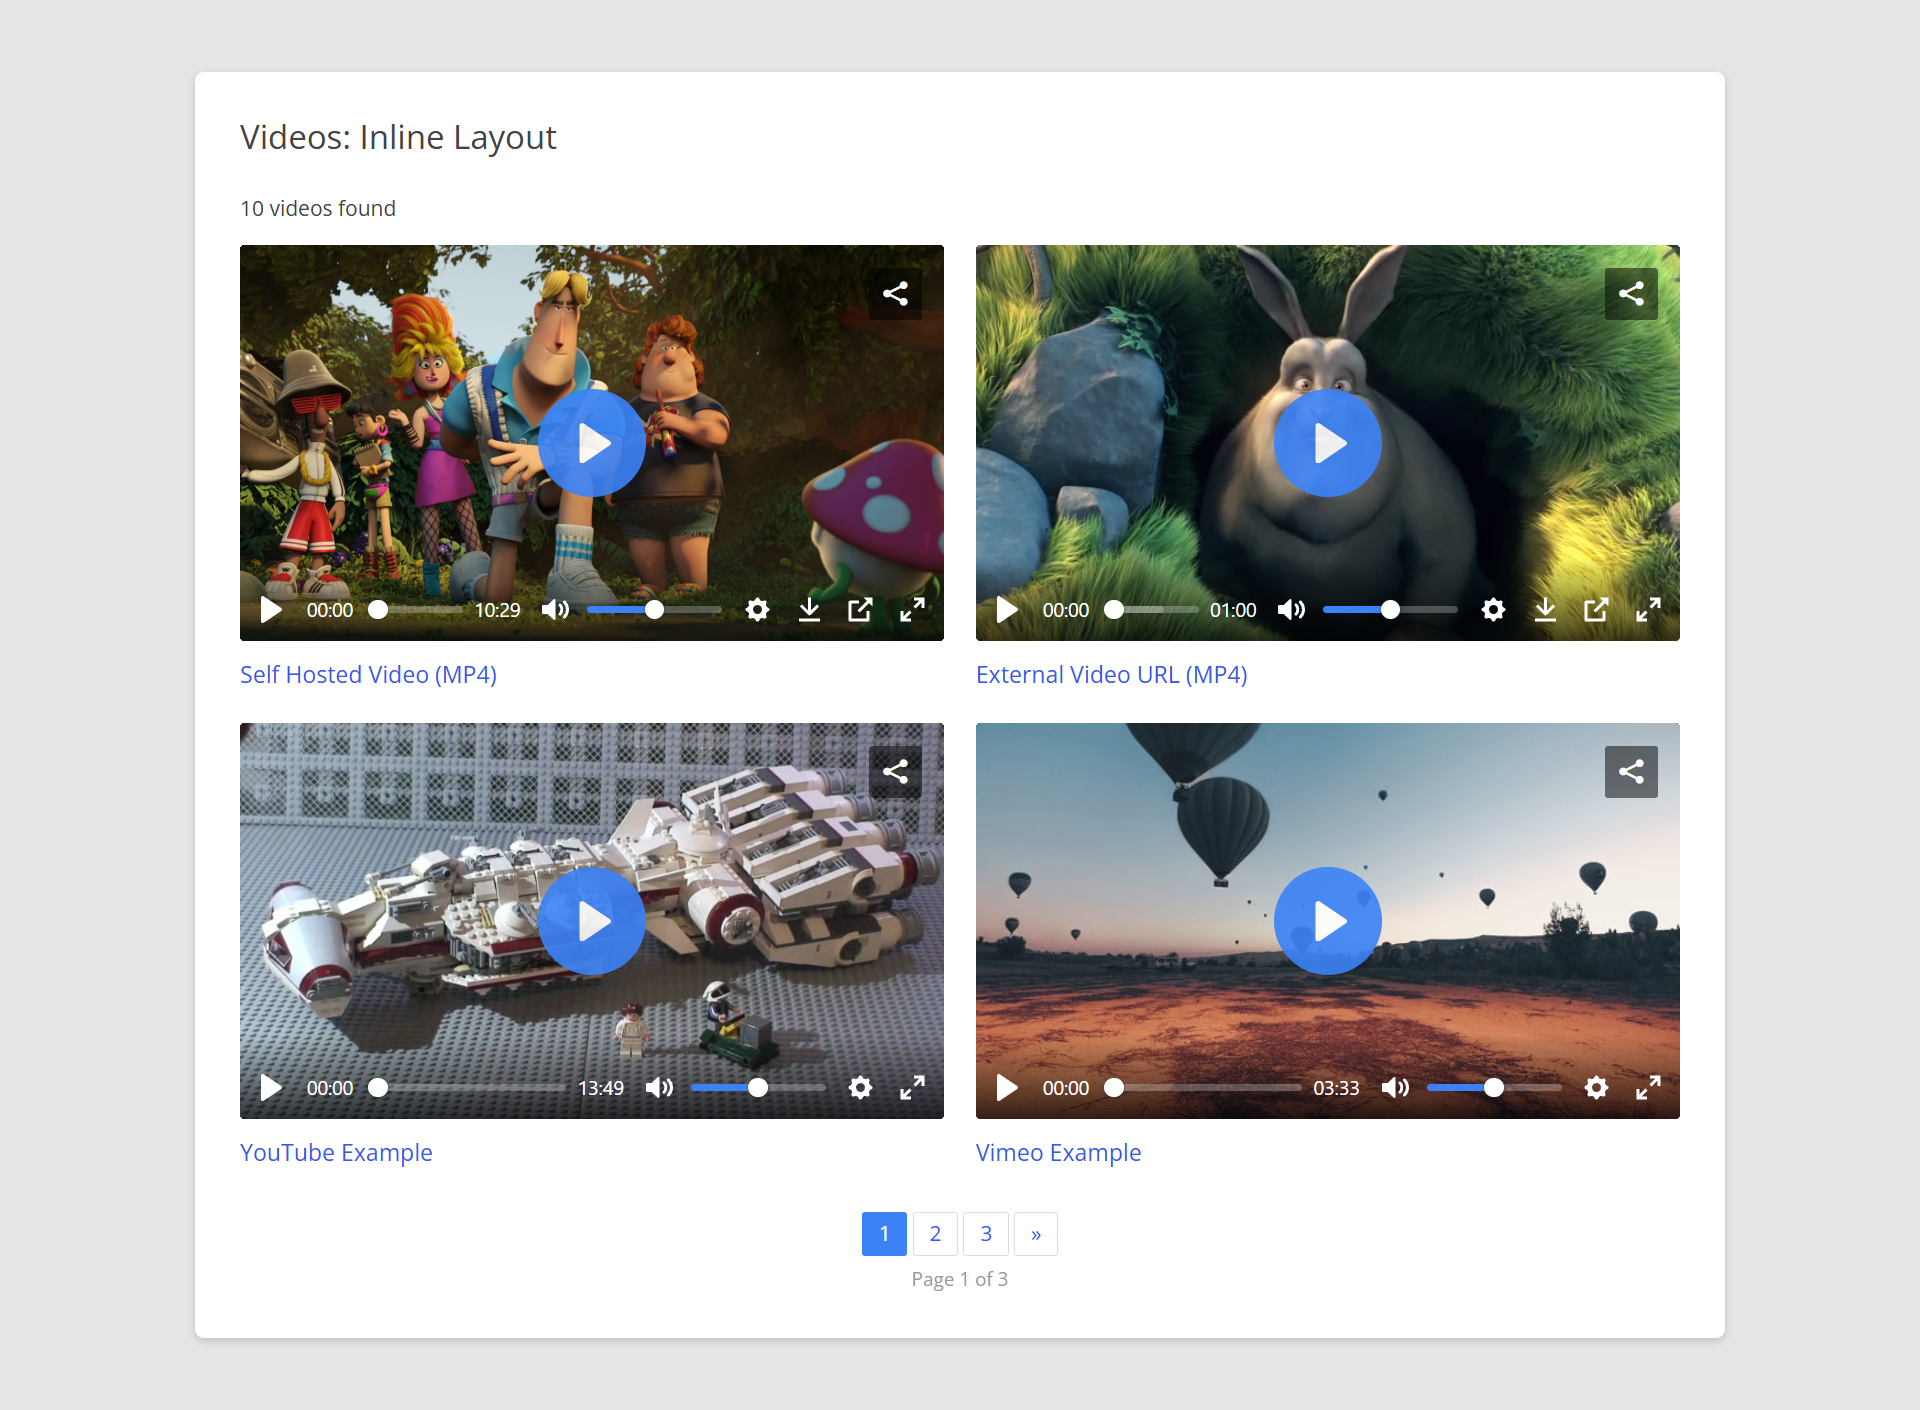Open the External Video URL (MP4) link
The width and height of the screenshot is (1920, 1410).
pyautogui.click(x=1111, y=675)
